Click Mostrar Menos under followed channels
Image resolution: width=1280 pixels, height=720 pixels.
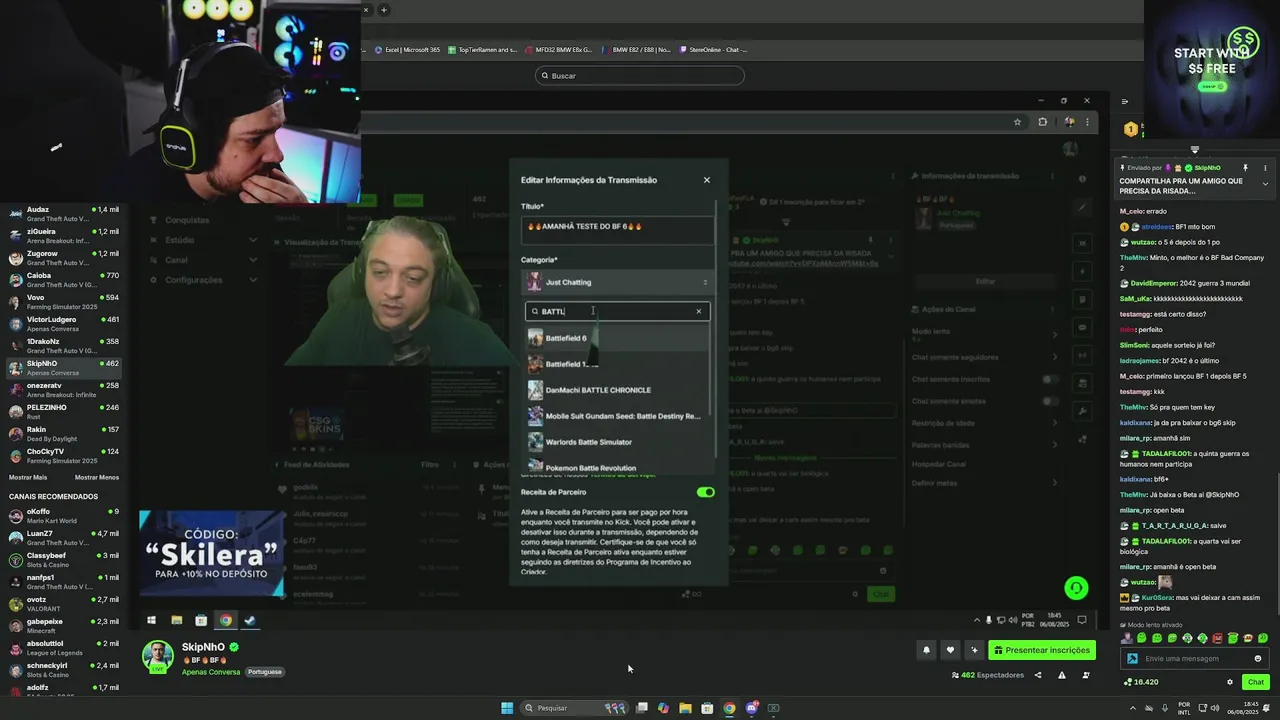point(97,477)
